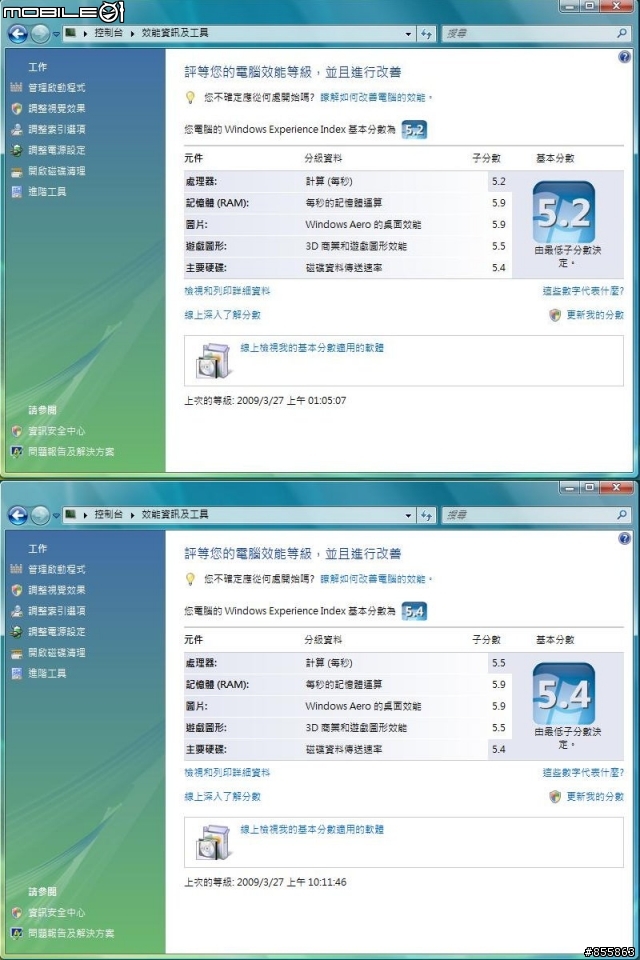This screenshot has width=640, height=960.
Task: Click the Back arrow in the 5.4 score window
Action: point(18,516)
